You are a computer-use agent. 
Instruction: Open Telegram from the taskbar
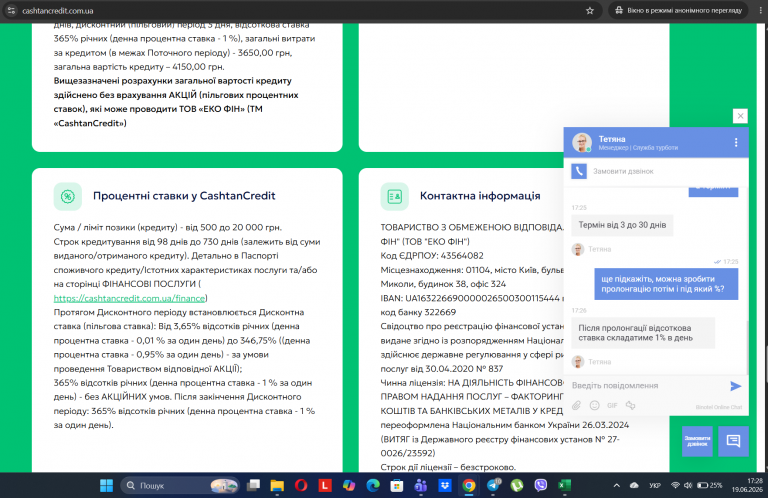pos(493,485)
